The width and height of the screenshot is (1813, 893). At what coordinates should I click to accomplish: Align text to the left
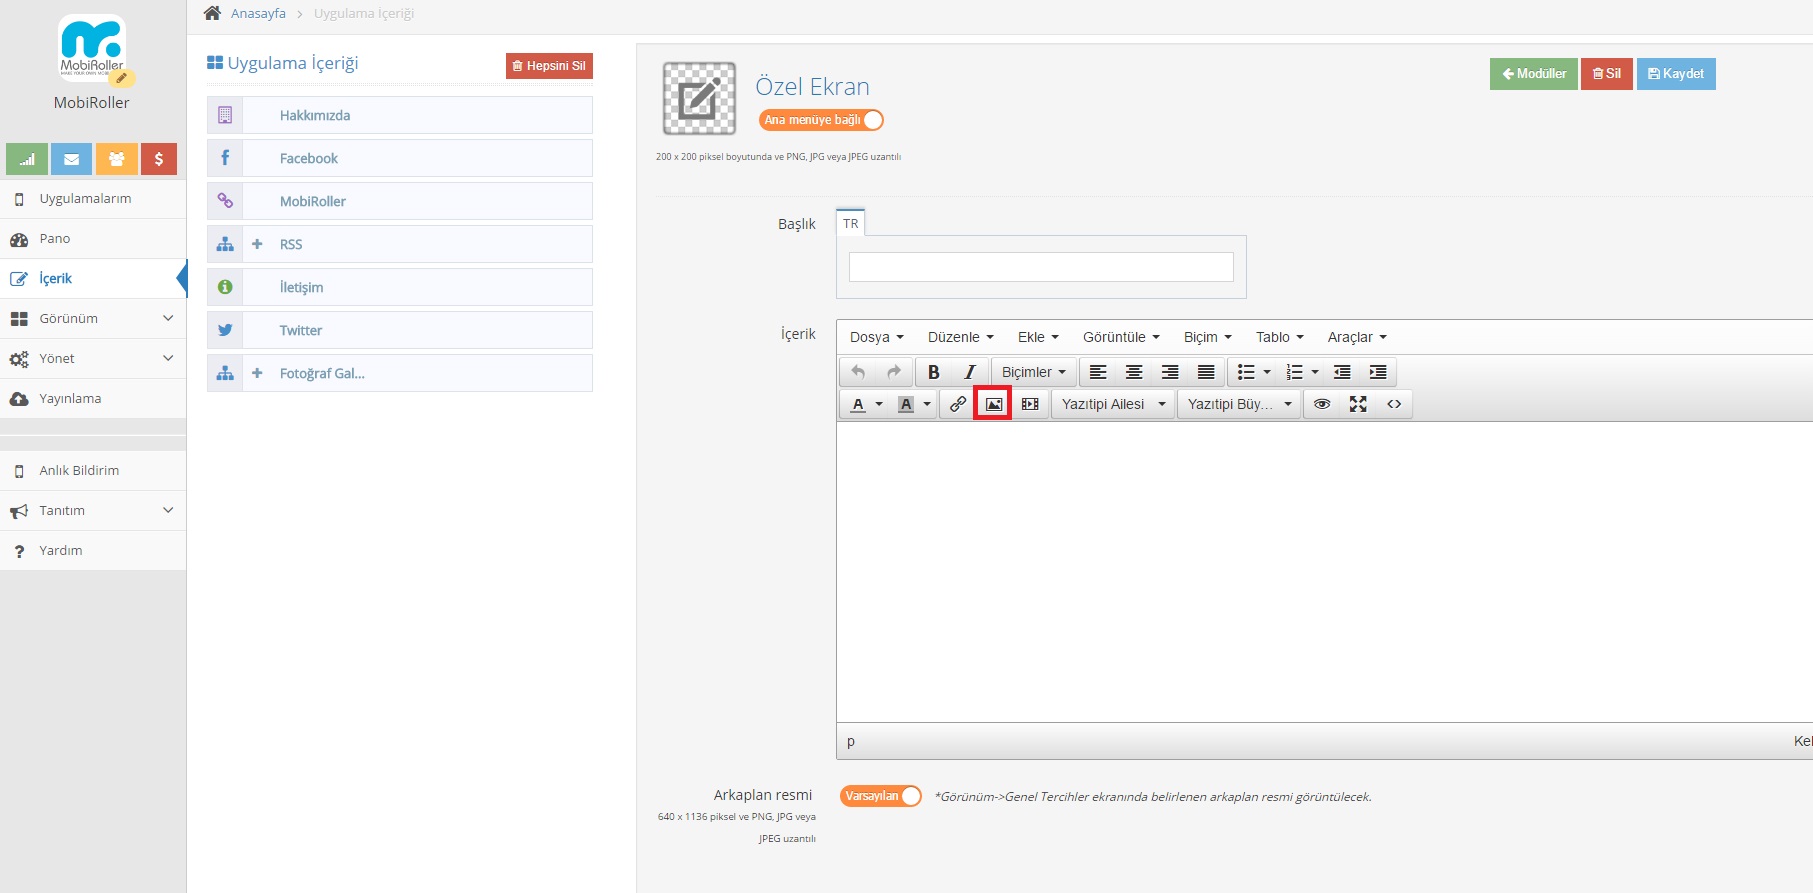tap(1098, 372)
